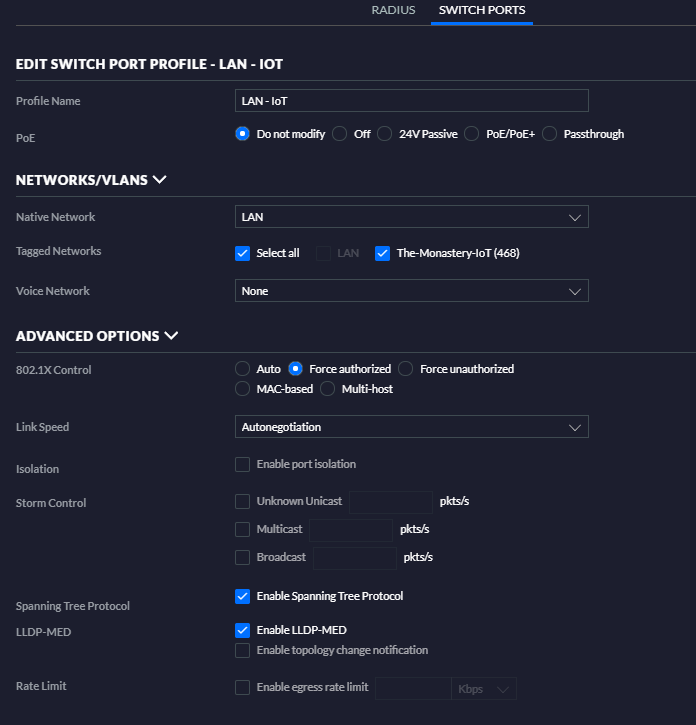Image resolution: width=696 pixels, height=725 pixels.
Task: Enable egress rate limit checkbox
Action: click(242, 687)
